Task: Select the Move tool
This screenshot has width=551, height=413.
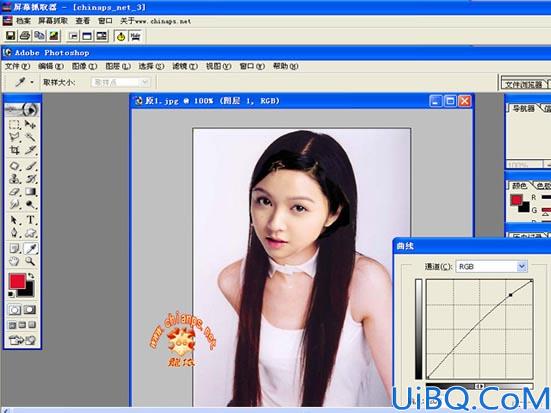Action: click(30, 124)
